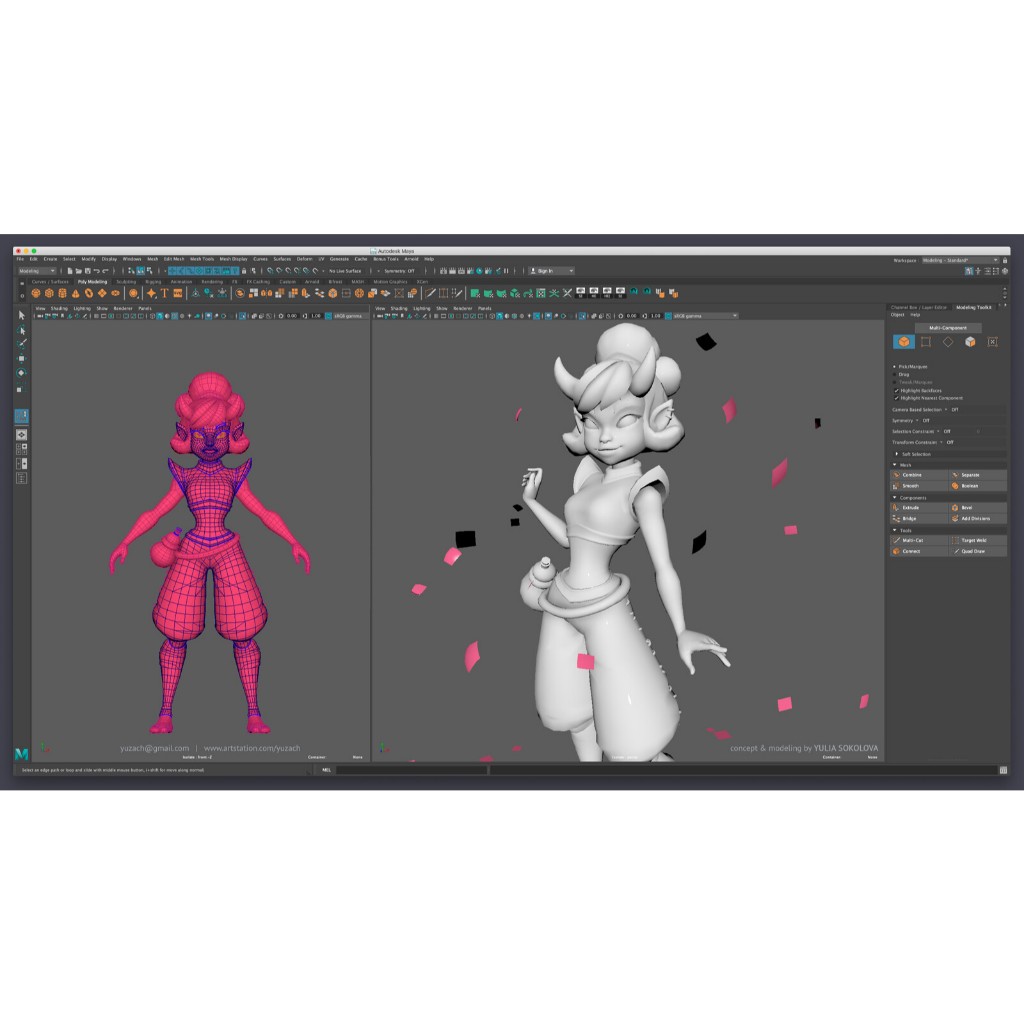This screenshot has height=1024, width=1024.
Task: Create a polygon torus from shelf
Action: pos(89,293)
